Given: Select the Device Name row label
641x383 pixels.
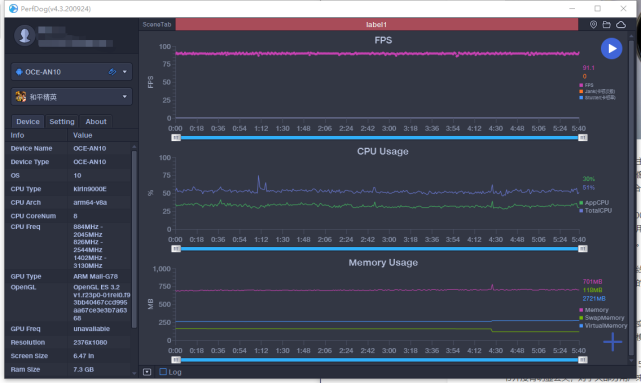Looking at the screenshot, I should click(x=31, y=148).
